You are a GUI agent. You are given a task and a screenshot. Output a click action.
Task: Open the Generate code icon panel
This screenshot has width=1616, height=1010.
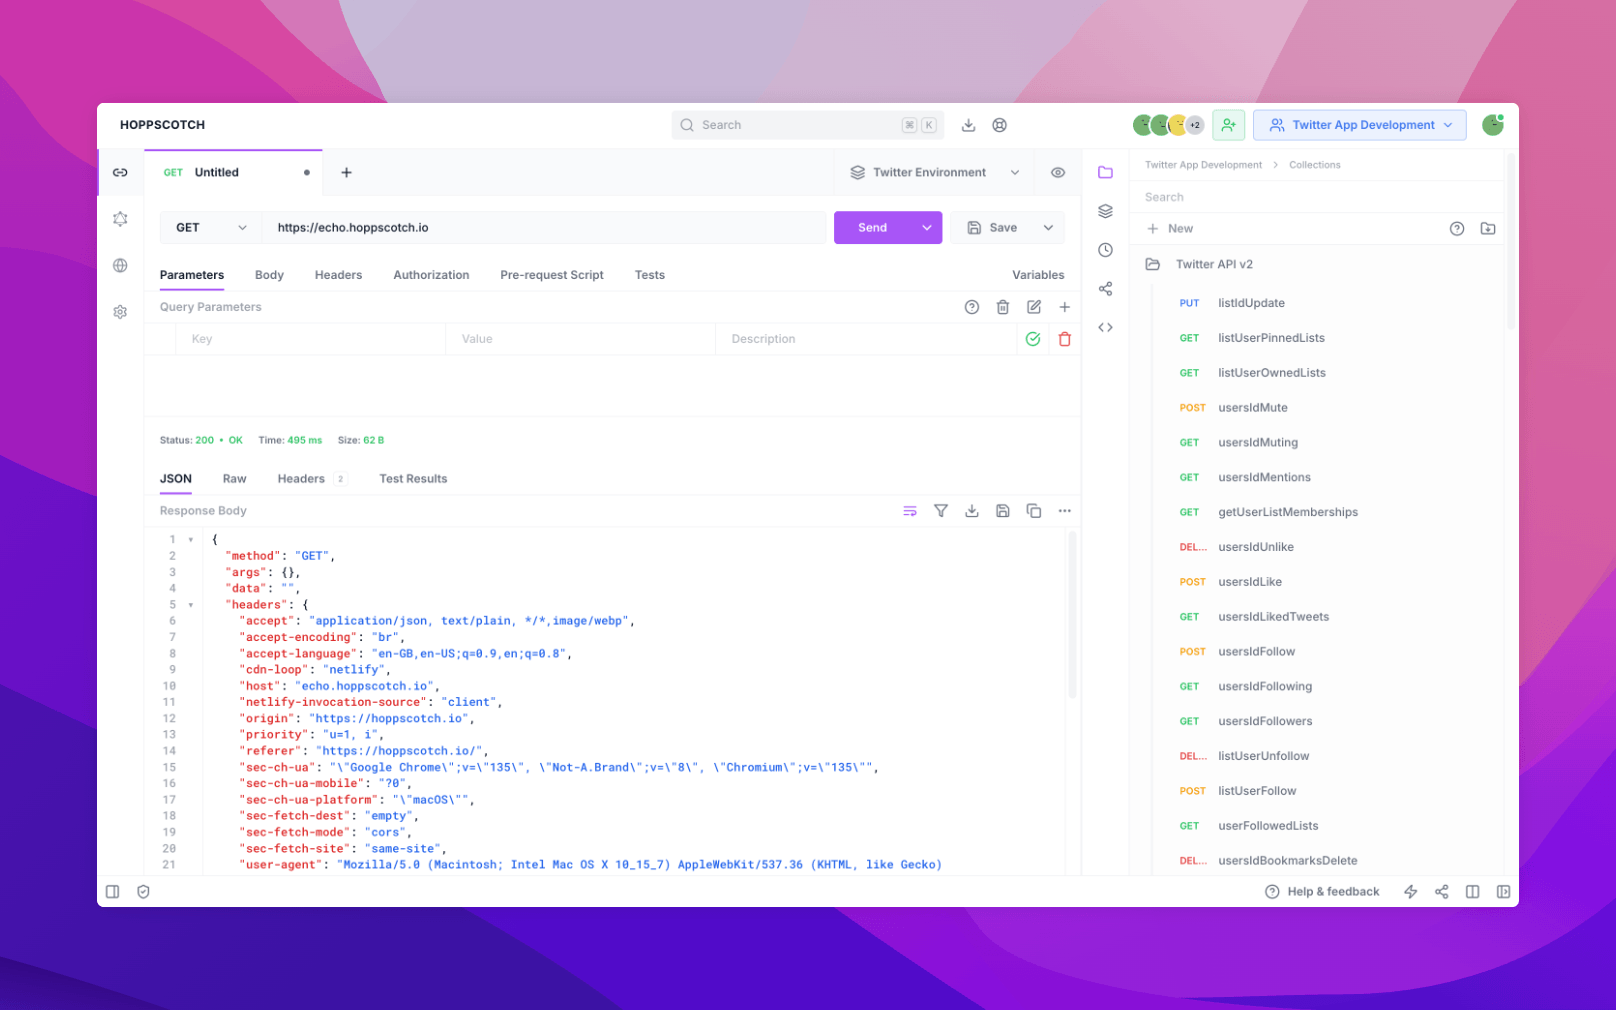point(1105,328)
